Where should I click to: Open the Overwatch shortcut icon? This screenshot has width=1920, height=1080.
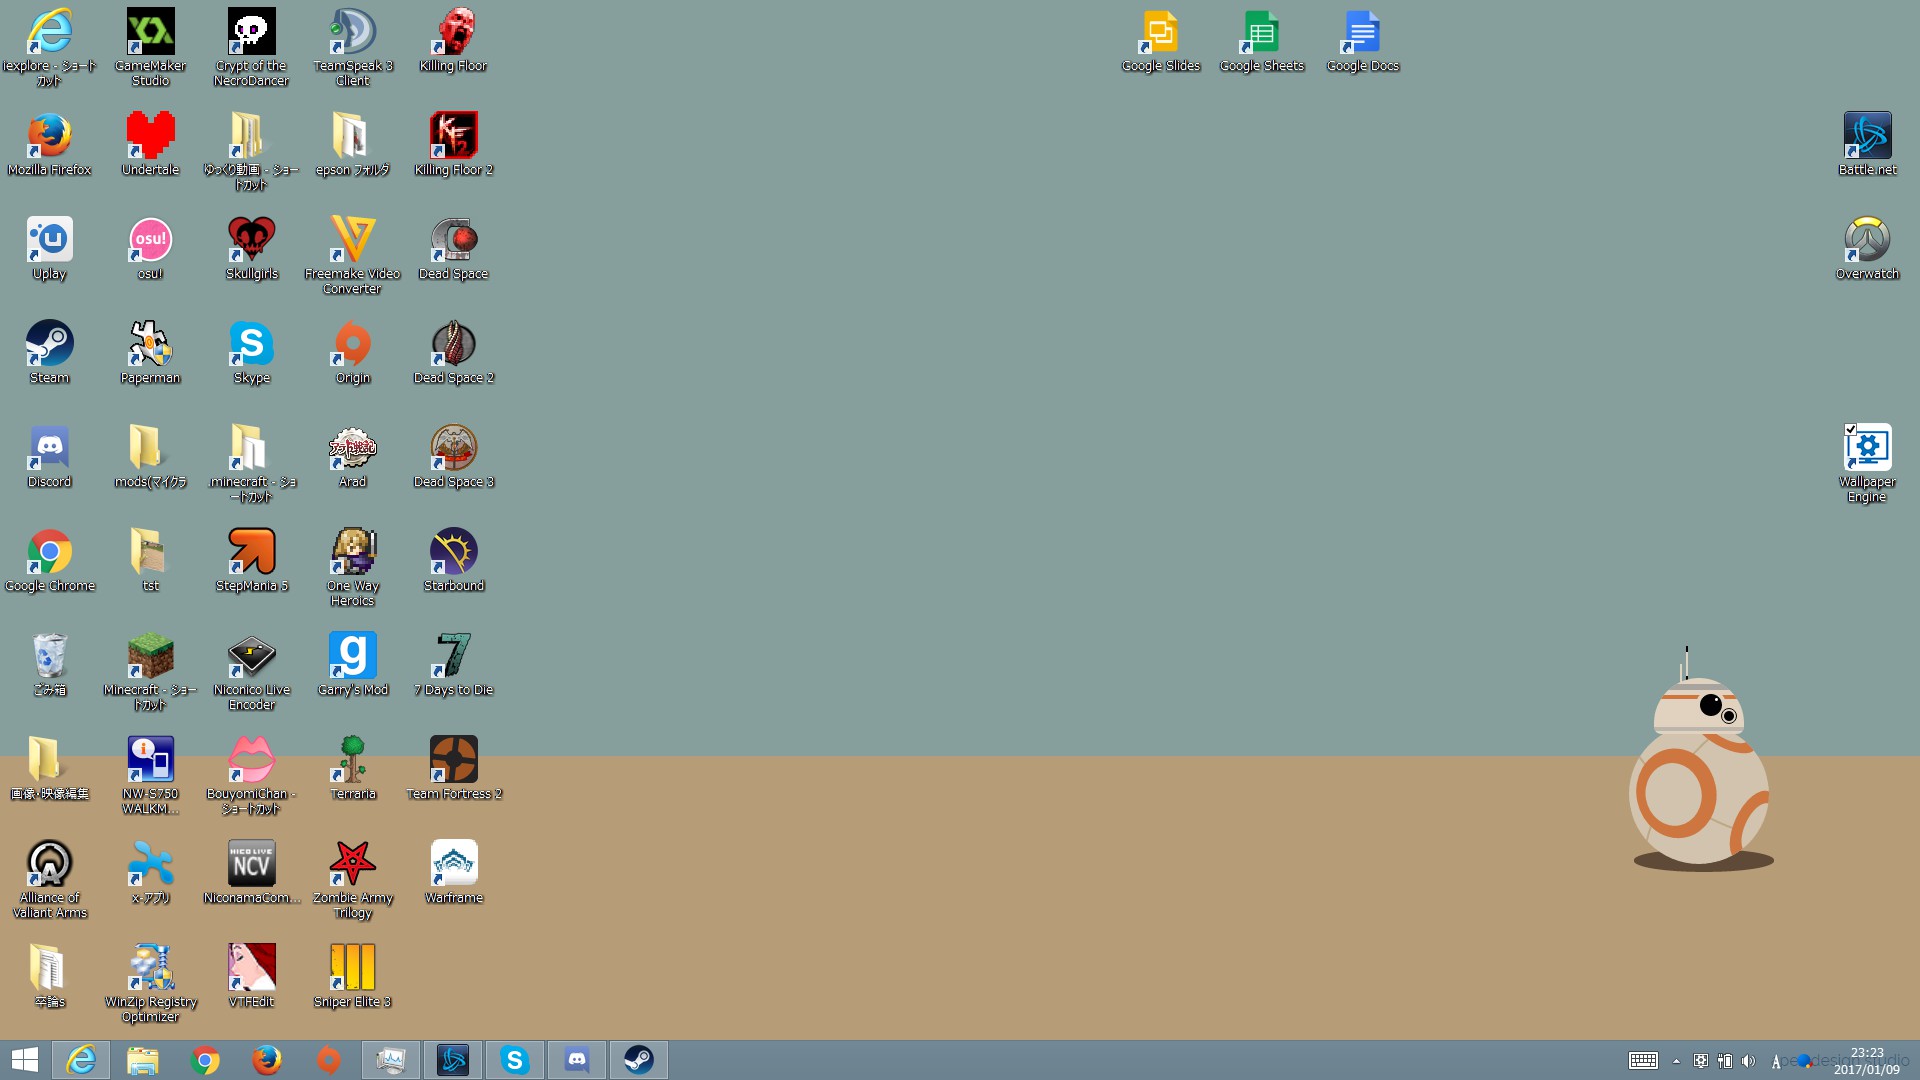(1866, 240)
